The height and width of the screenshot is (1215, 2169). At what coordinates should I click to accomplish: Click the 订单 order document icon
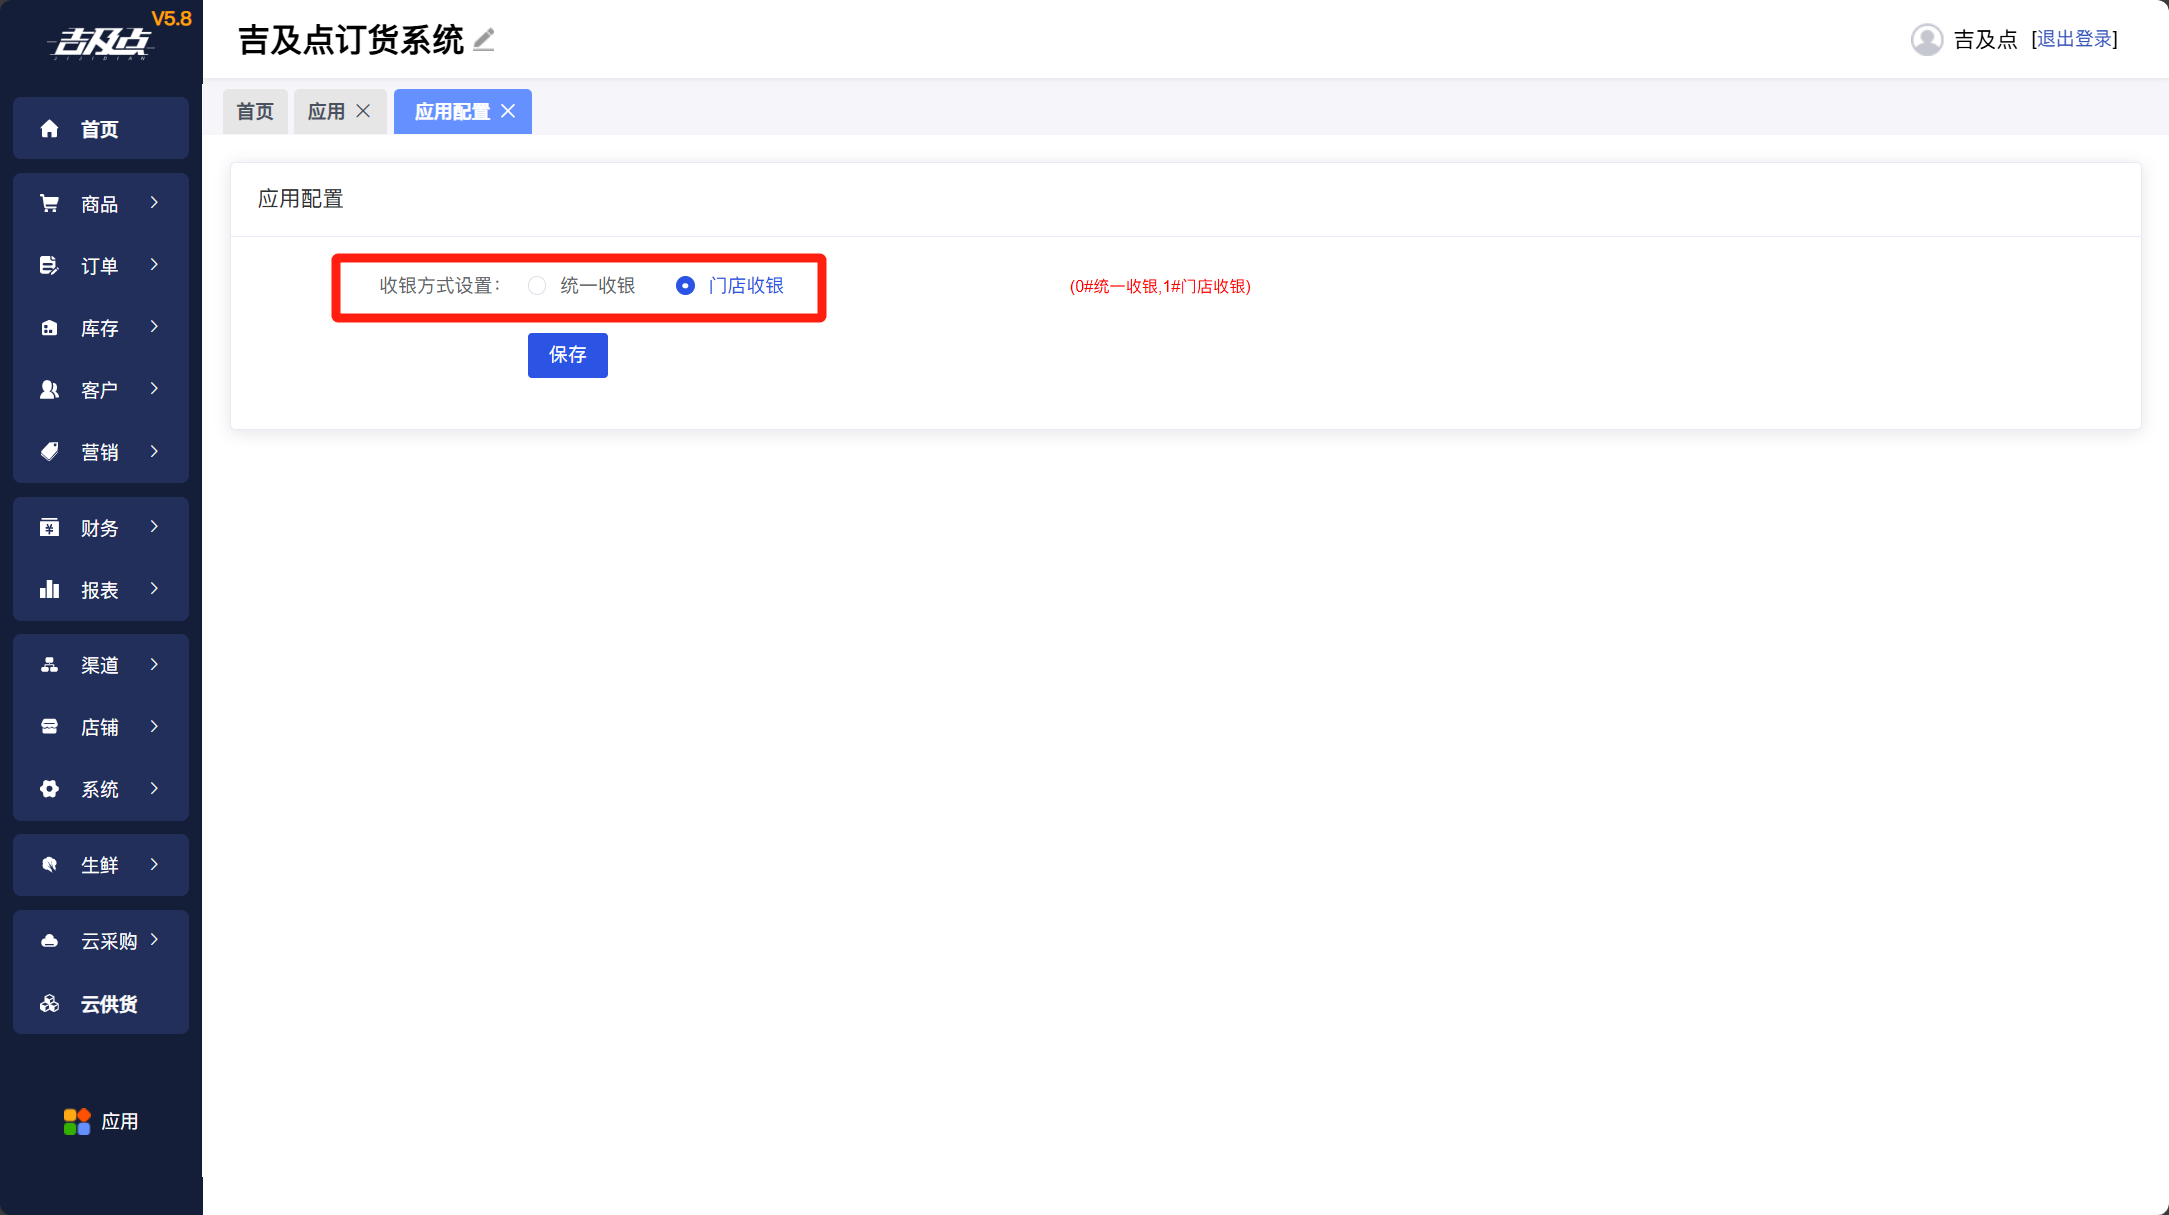coord(49,266)
